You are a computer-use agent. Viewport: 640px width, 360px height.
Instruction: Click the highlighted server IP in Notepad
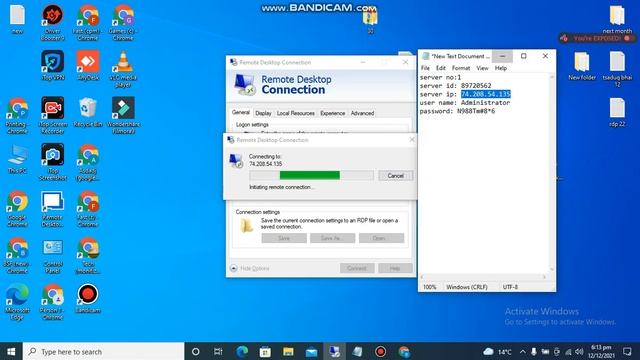[x=486, y=94]
